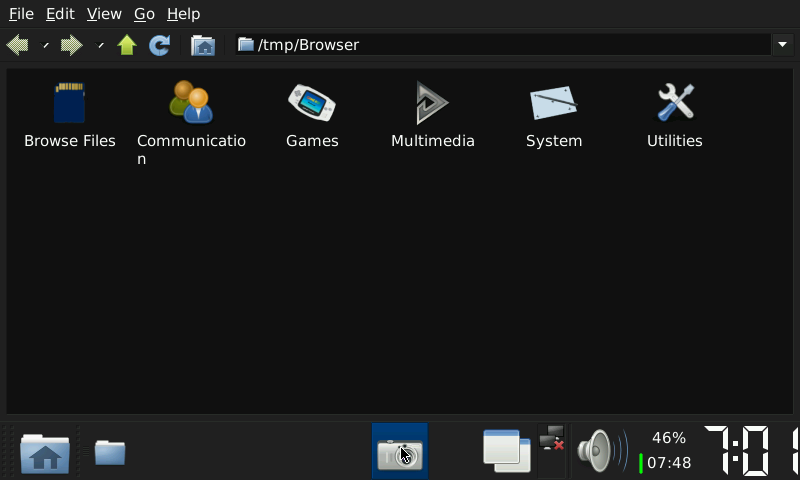Viewport: 800px width, 480px height.
Task: Click the taskbar speaker volume icon
Action: 598,451
